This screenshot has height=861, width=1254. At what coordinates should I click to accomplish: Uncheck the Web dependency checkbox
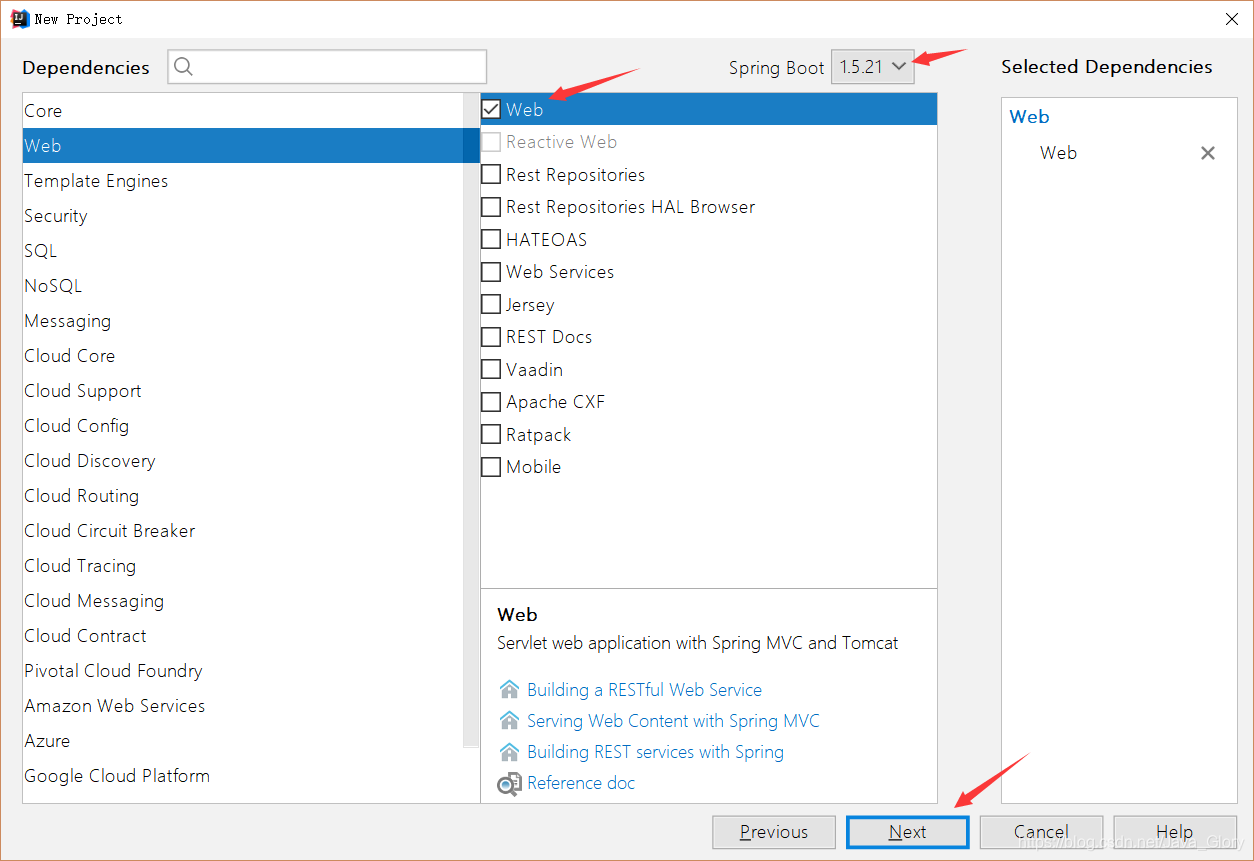click(491, 110)
